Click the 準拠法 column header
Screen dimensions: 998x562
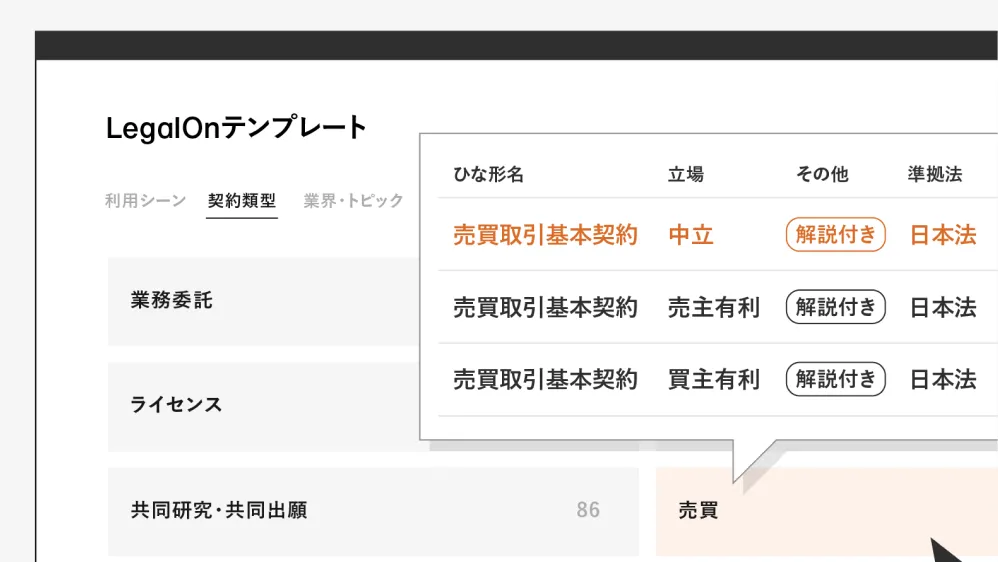point(934,175)
